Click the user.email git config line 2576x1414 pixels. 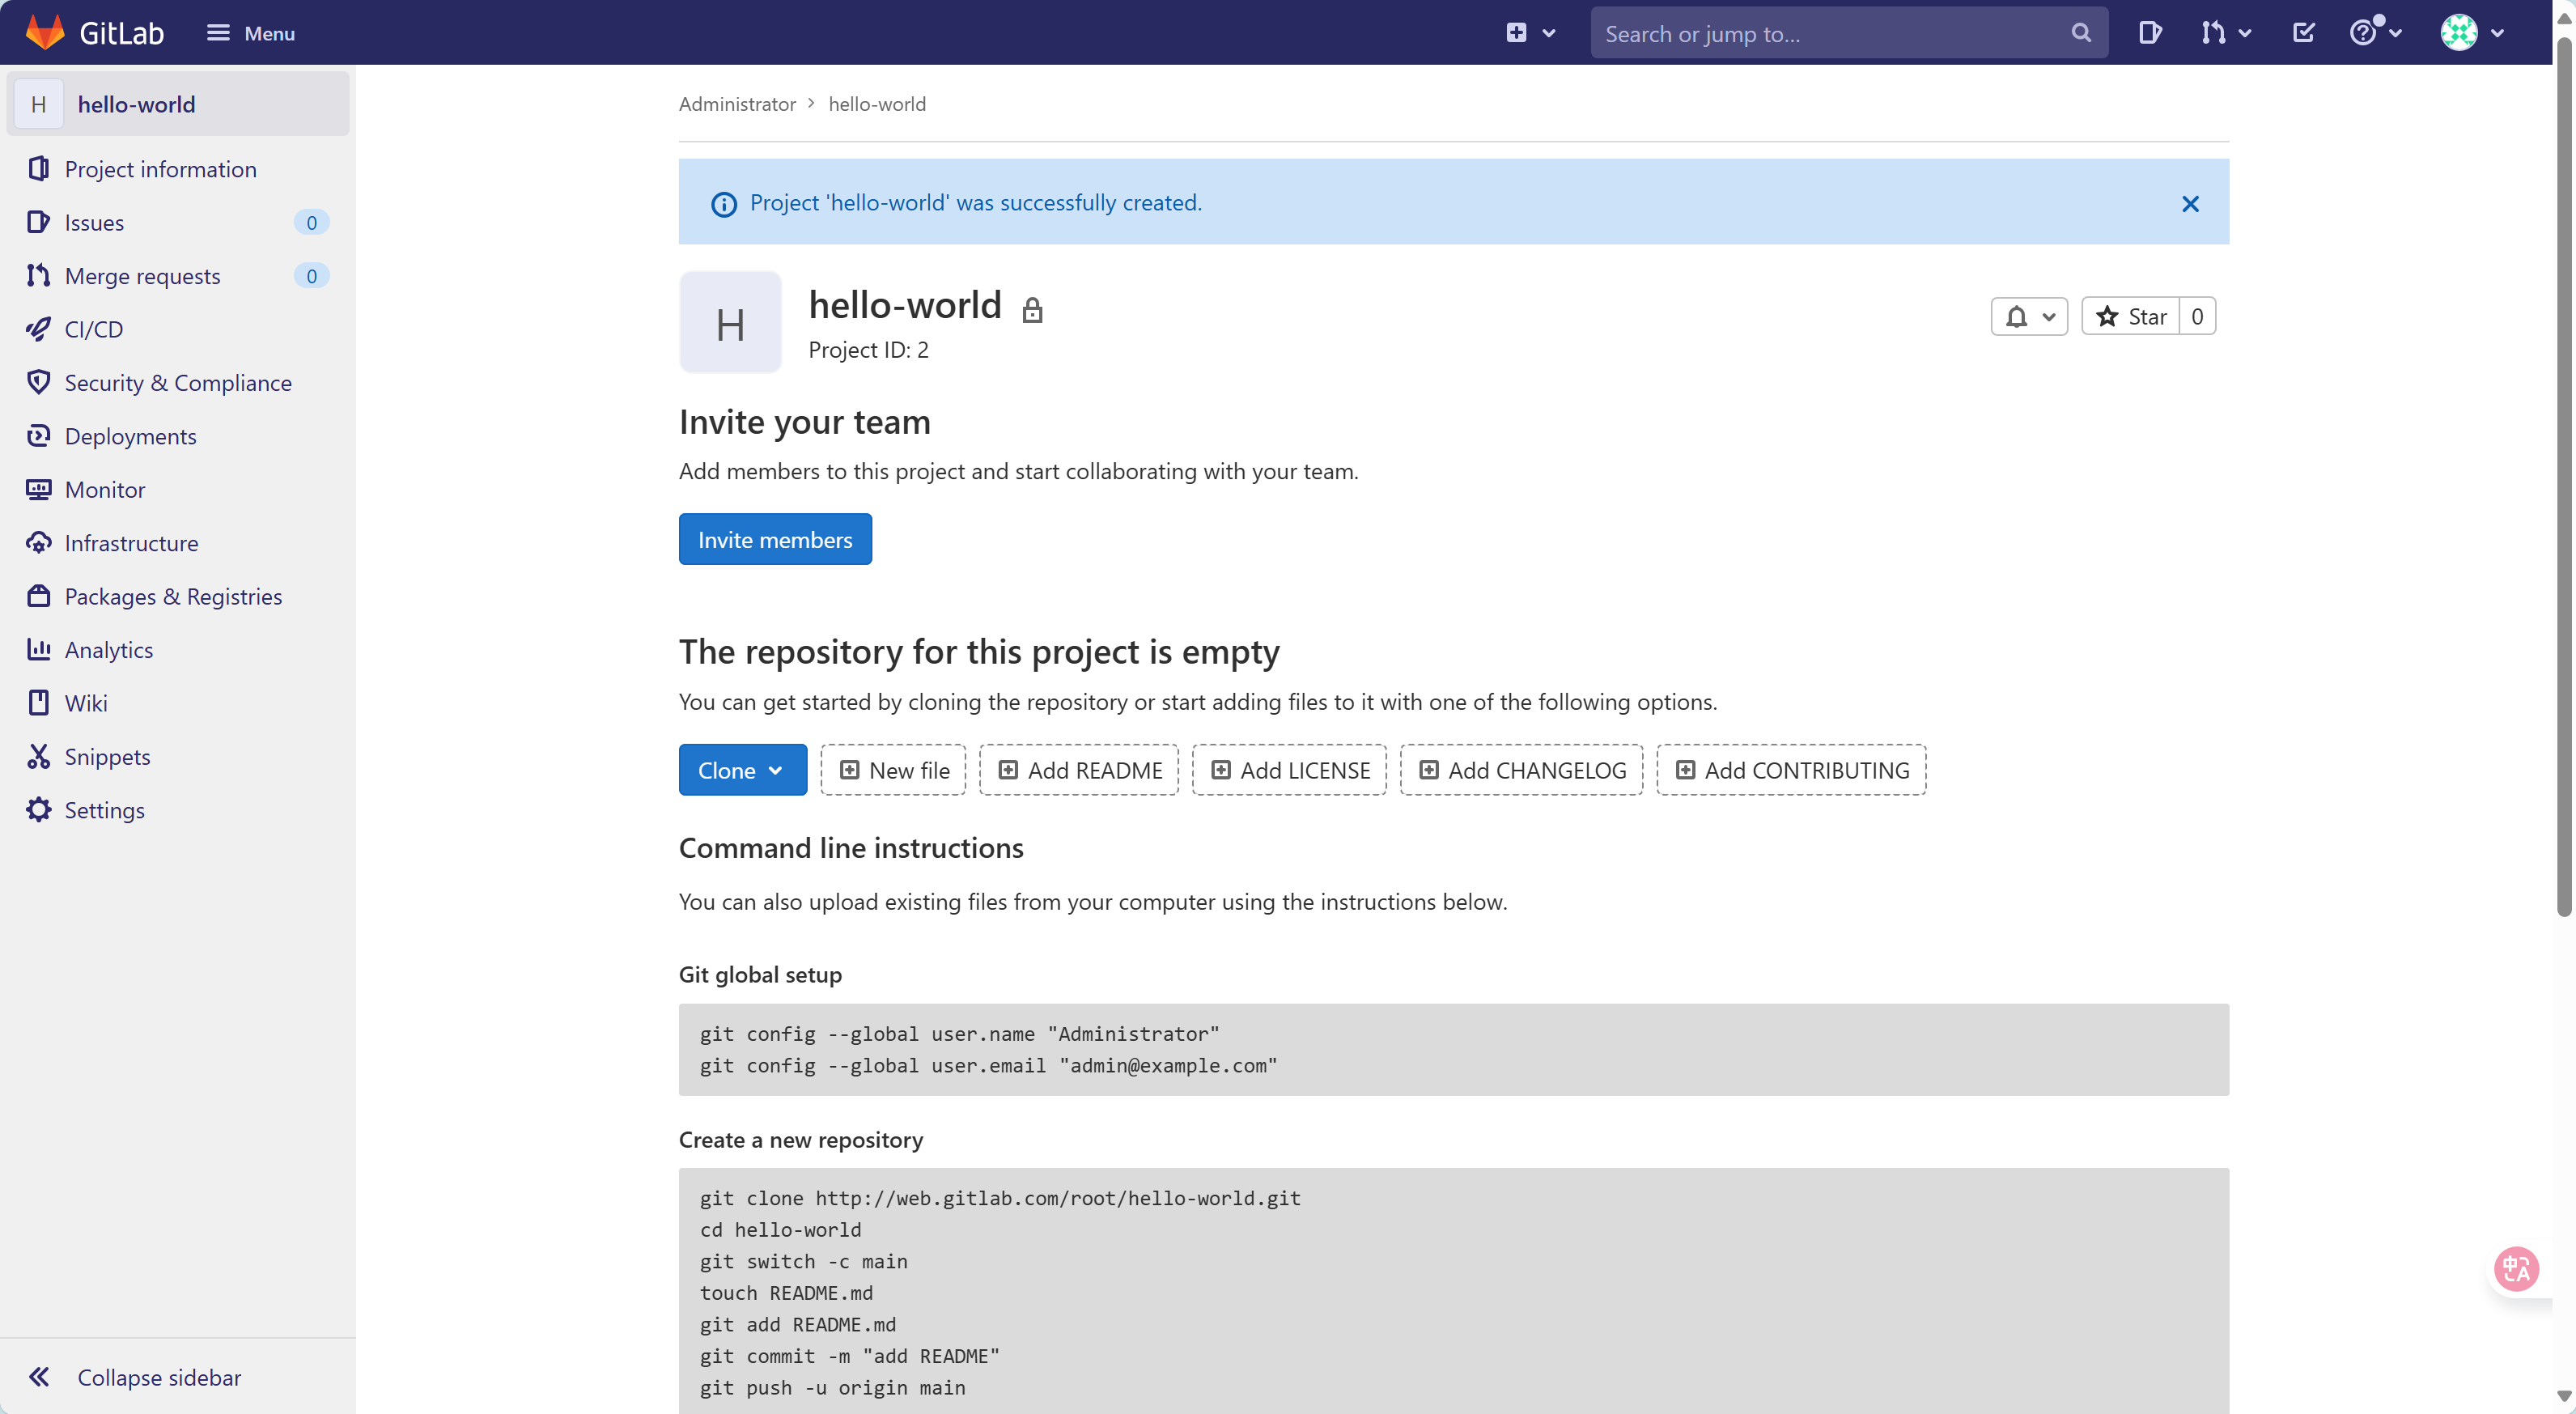tap(988, 1065)
